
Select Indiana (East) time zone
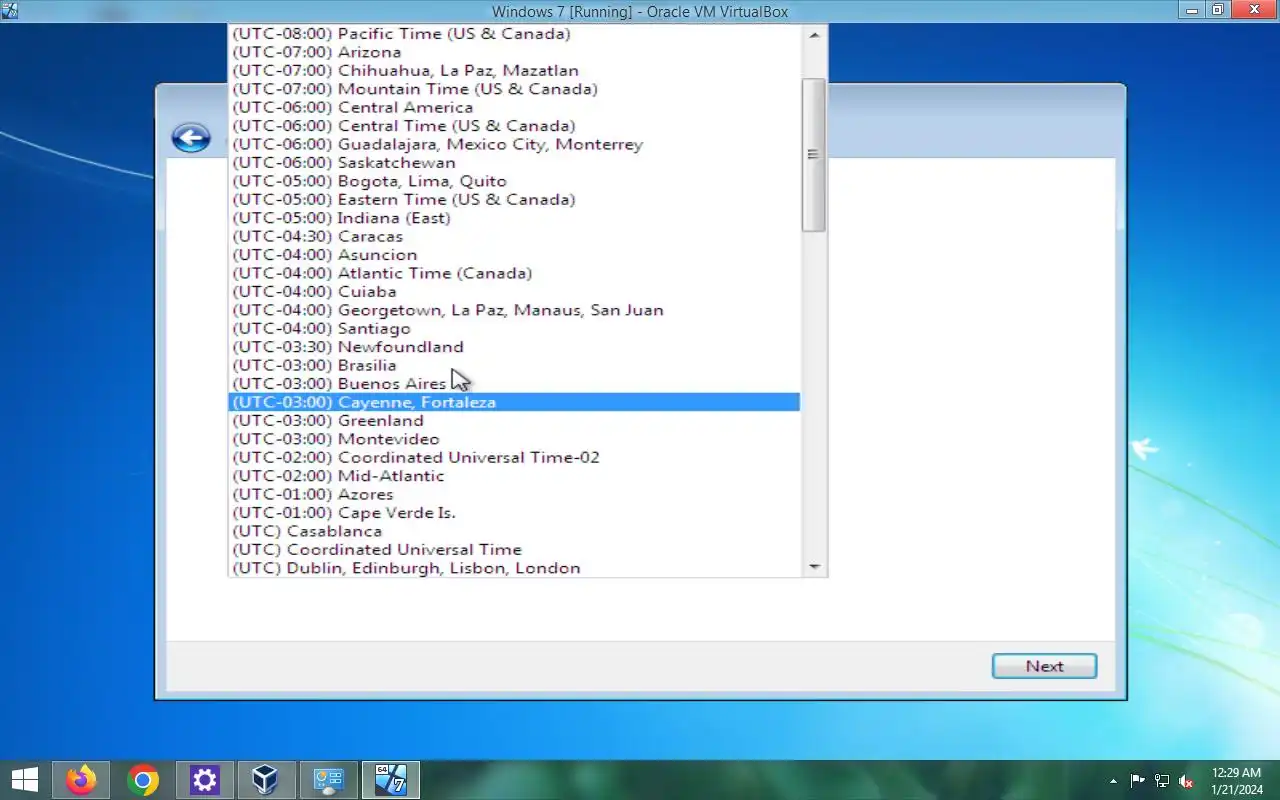point(514,218)
